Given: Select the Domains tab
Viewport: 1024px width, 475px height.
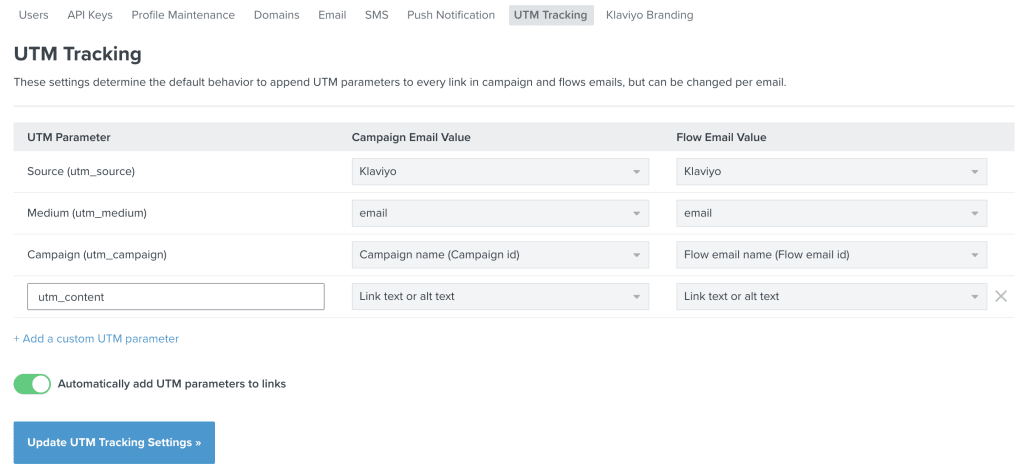Looking at the screenshot, I should pyautogui.click(x=277, y=15).
